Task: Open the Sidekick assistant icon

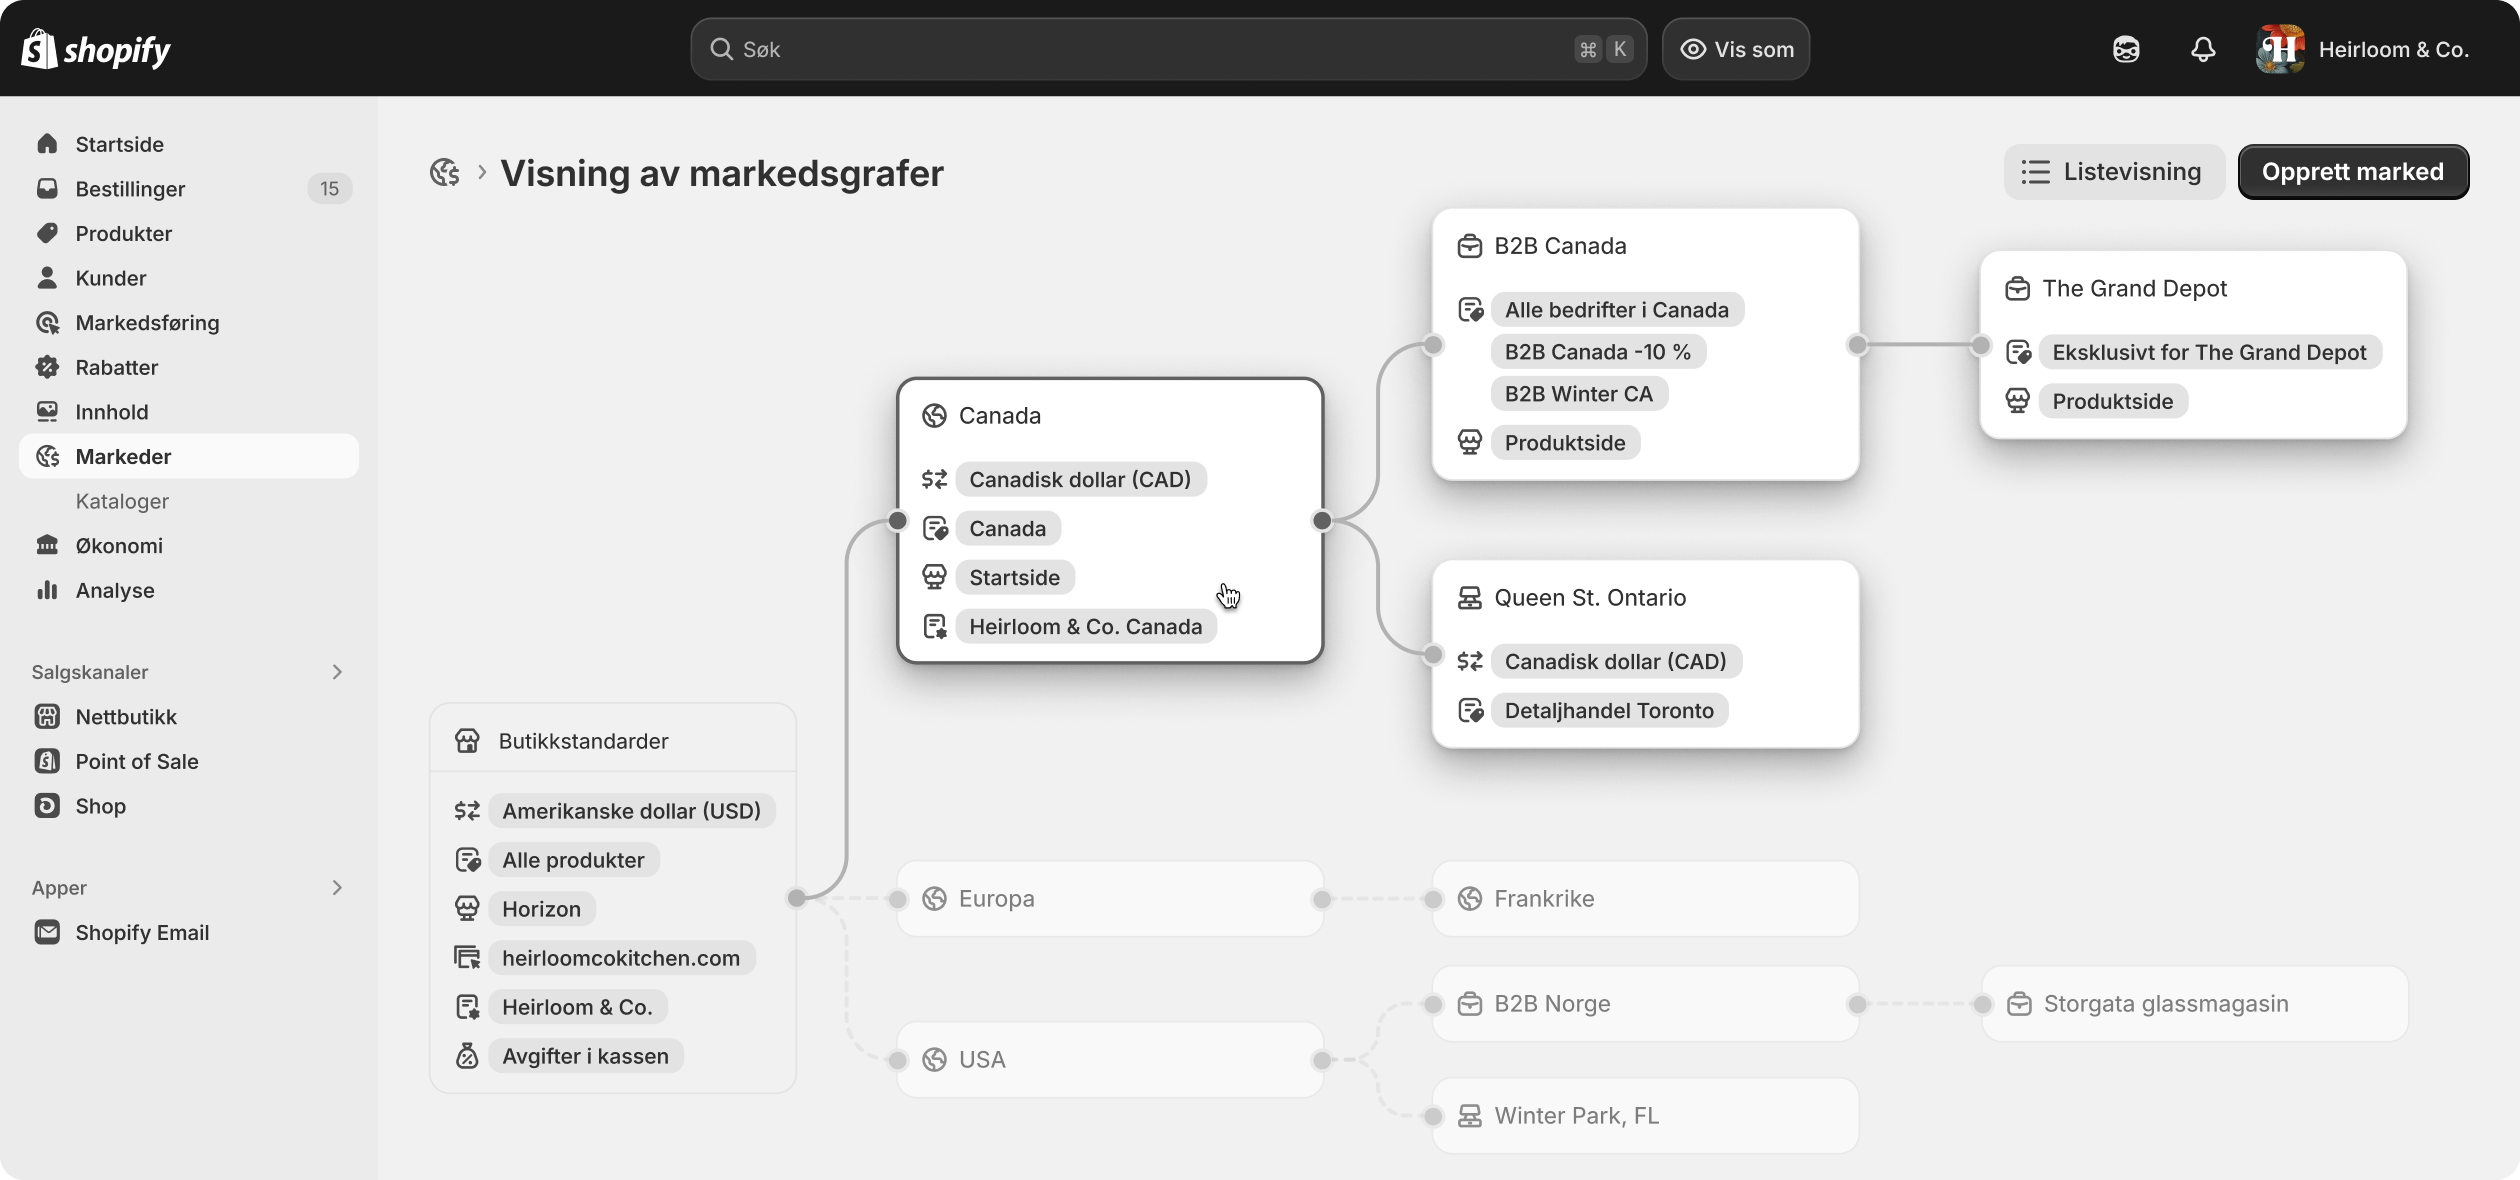Action: point(2126,49)
